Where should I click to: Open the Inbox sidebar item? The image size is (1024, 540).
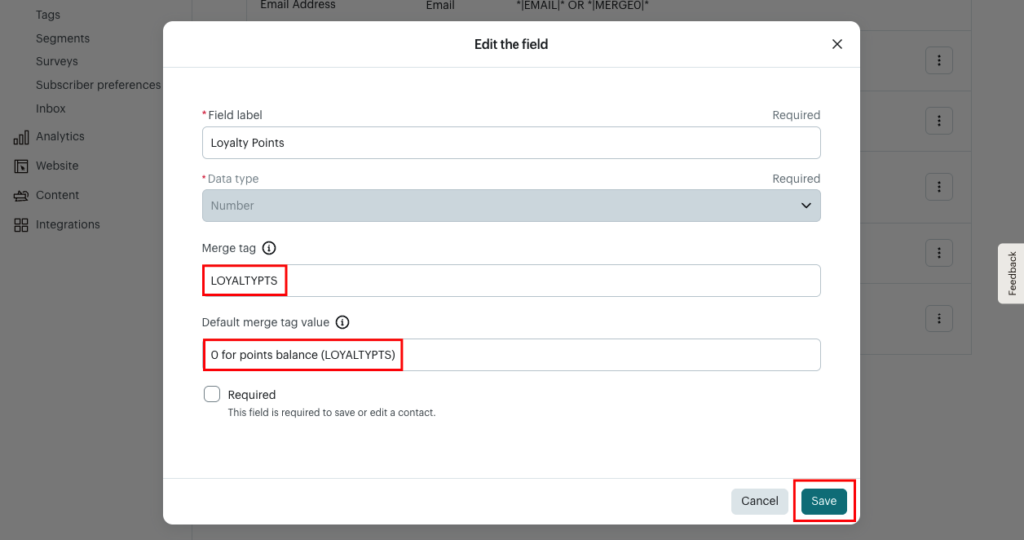(51, 108)
